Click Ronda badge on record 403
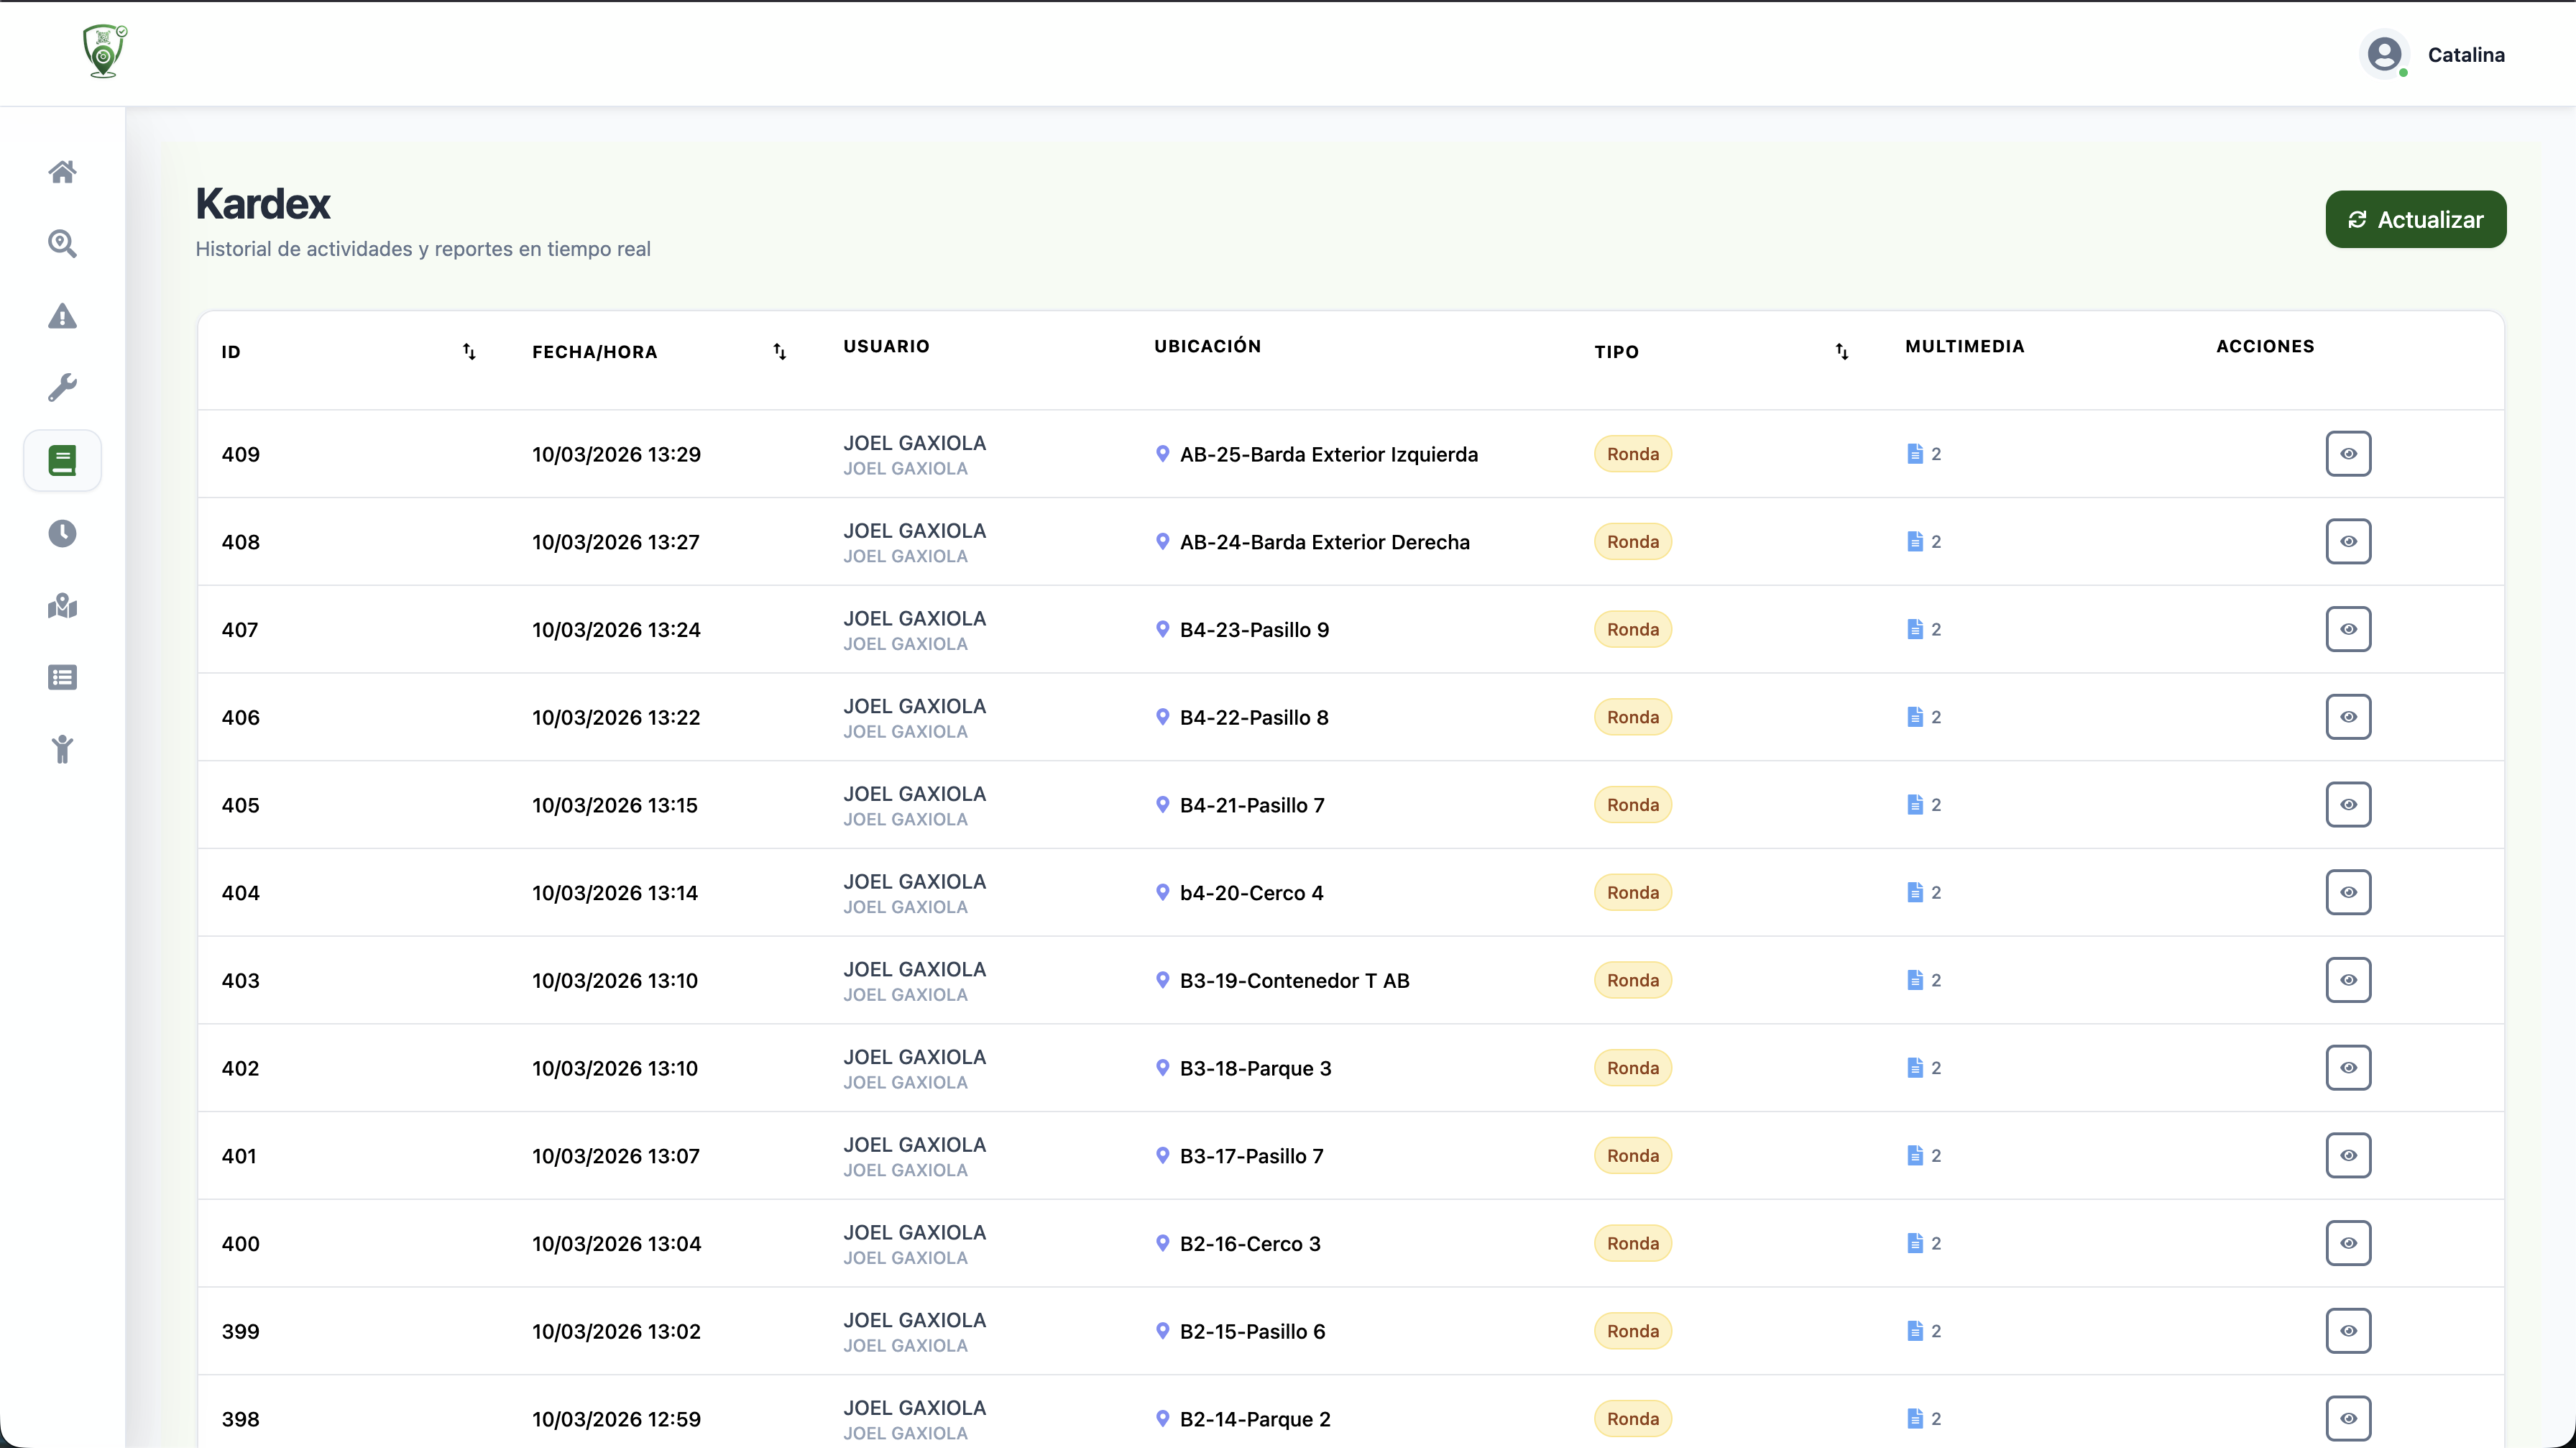 (1632, 980)
